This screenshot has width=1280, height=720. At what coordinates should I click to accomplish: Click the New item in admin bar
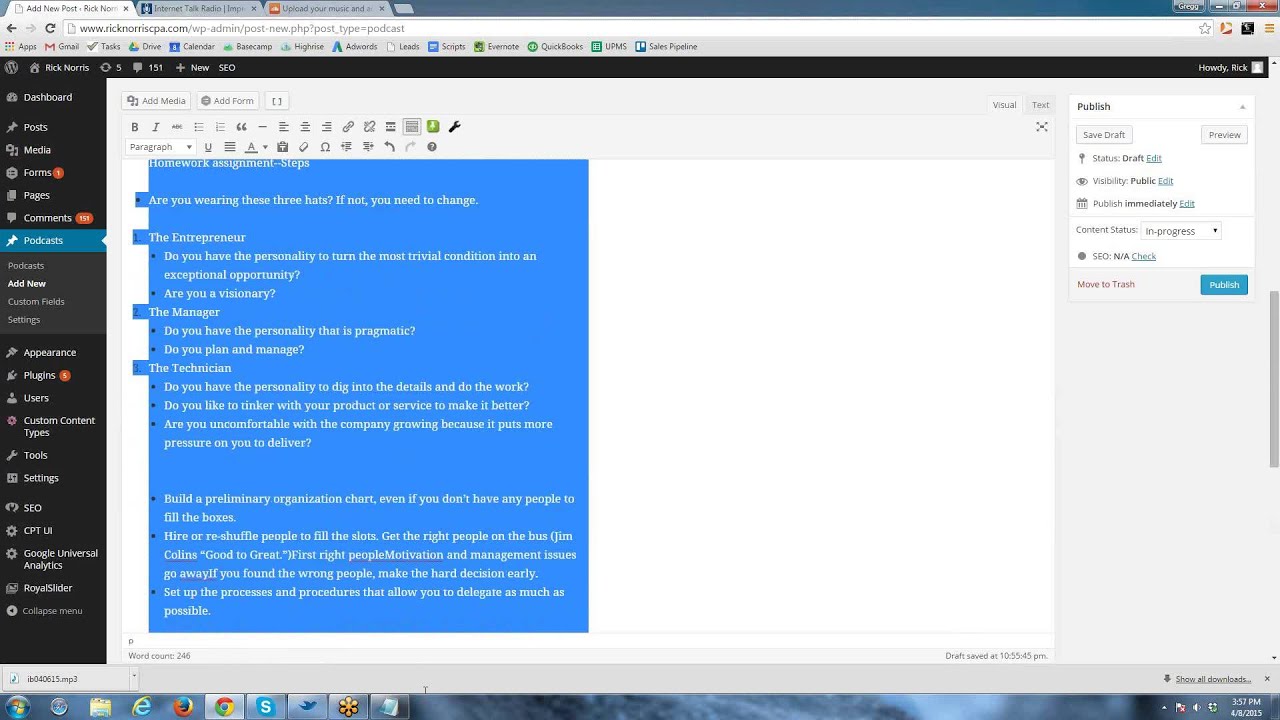point(192,67)
